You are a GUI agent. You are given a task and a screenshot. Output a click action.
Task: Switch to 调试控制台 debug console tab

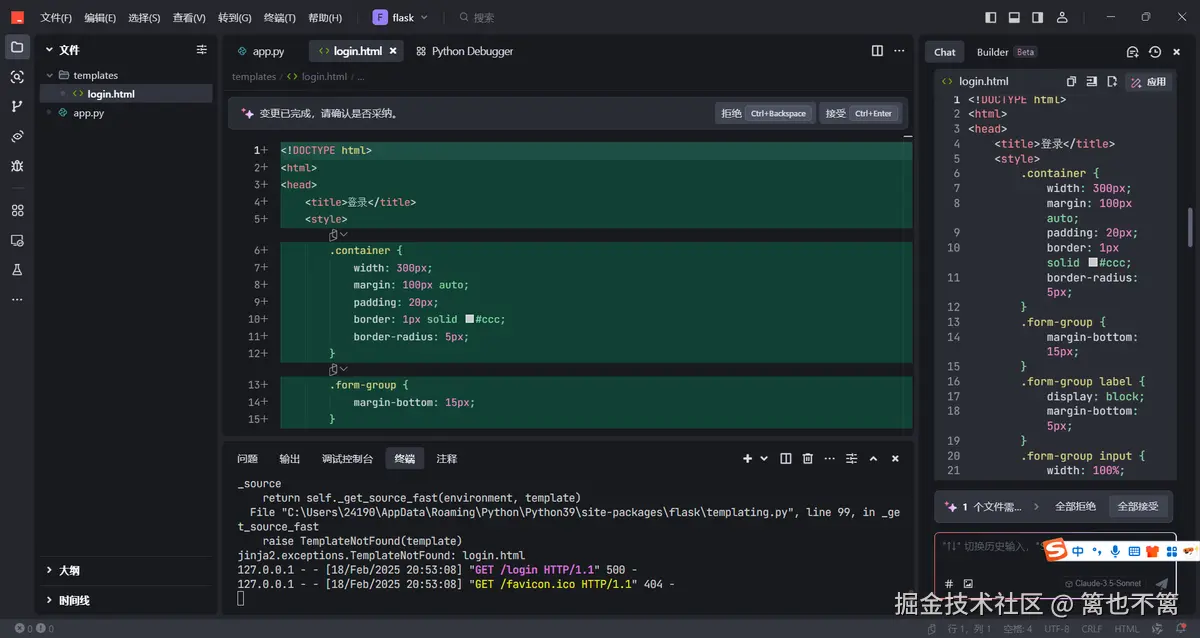tap(347, 458)
